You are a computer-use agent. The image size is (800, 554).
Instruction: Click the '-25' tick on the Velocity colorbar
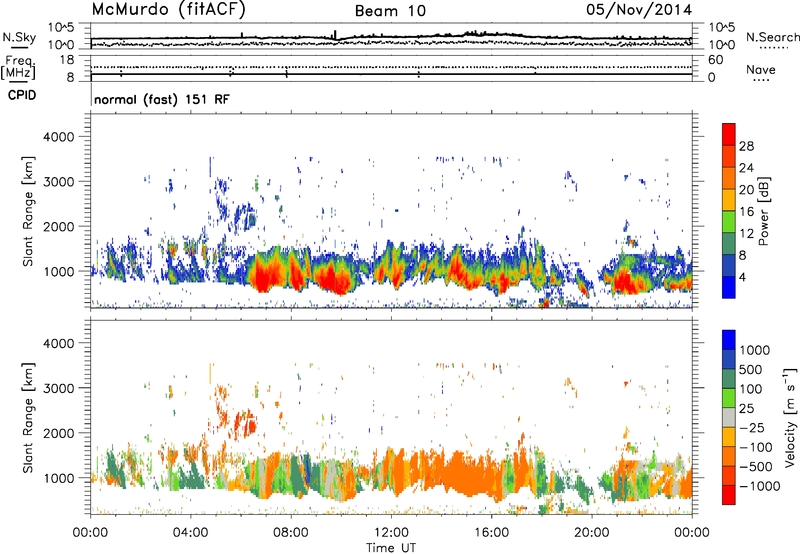click(x=751, y=427)
